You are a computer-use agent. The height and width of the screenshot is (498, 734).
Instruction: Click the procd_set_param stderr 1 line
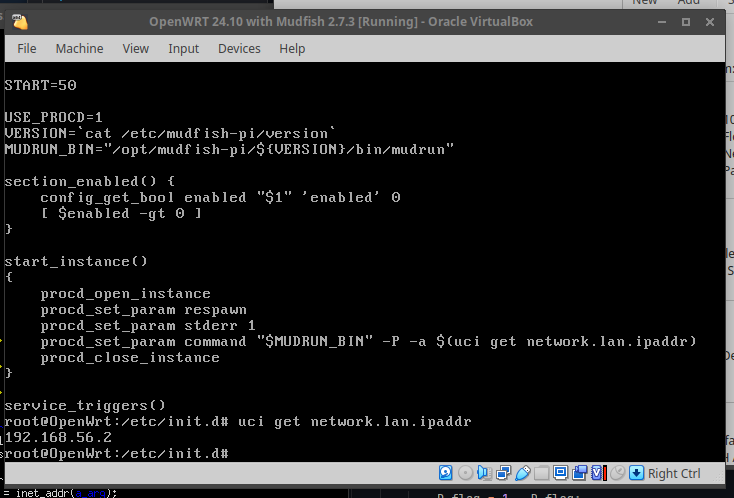coord(148,325)
